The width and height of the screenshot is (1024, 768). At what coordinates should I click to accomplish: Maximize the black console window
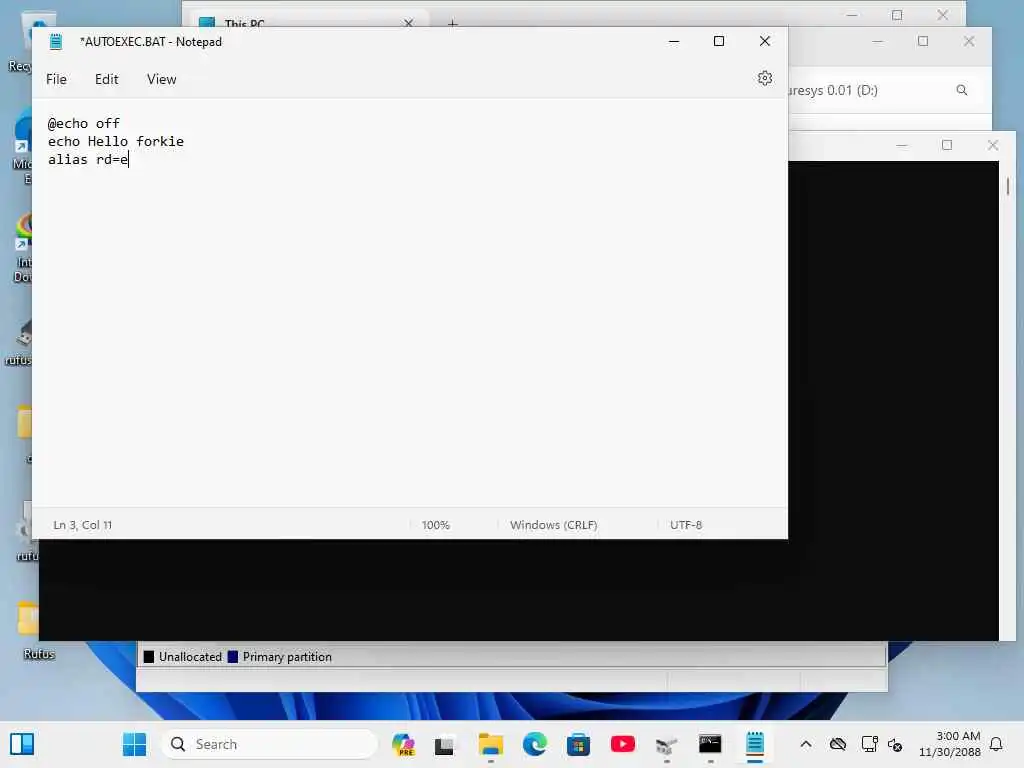click(947, 145)
